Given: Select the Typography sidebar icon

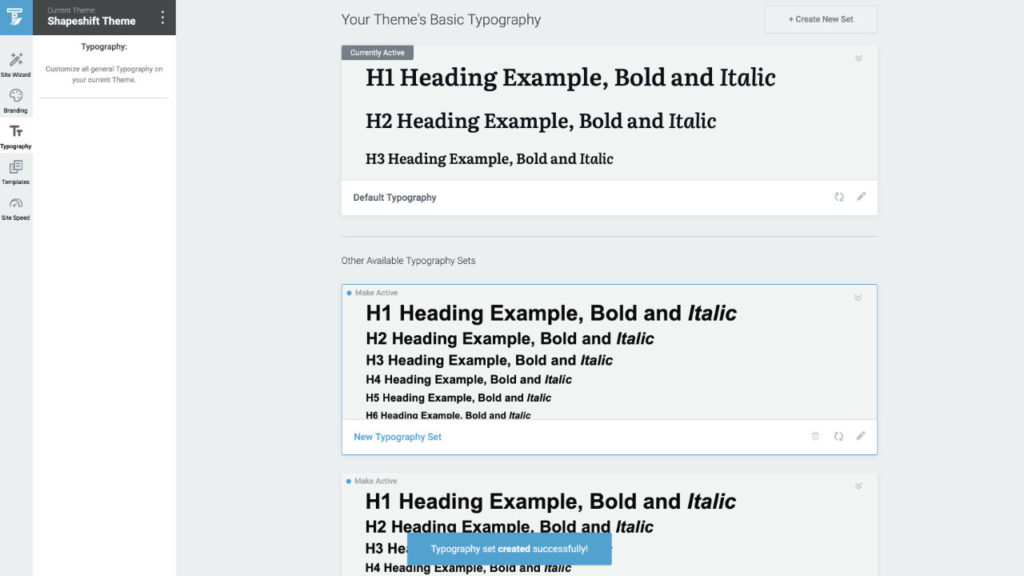Looking at the screenshot, I should click(x=15, y=133).
